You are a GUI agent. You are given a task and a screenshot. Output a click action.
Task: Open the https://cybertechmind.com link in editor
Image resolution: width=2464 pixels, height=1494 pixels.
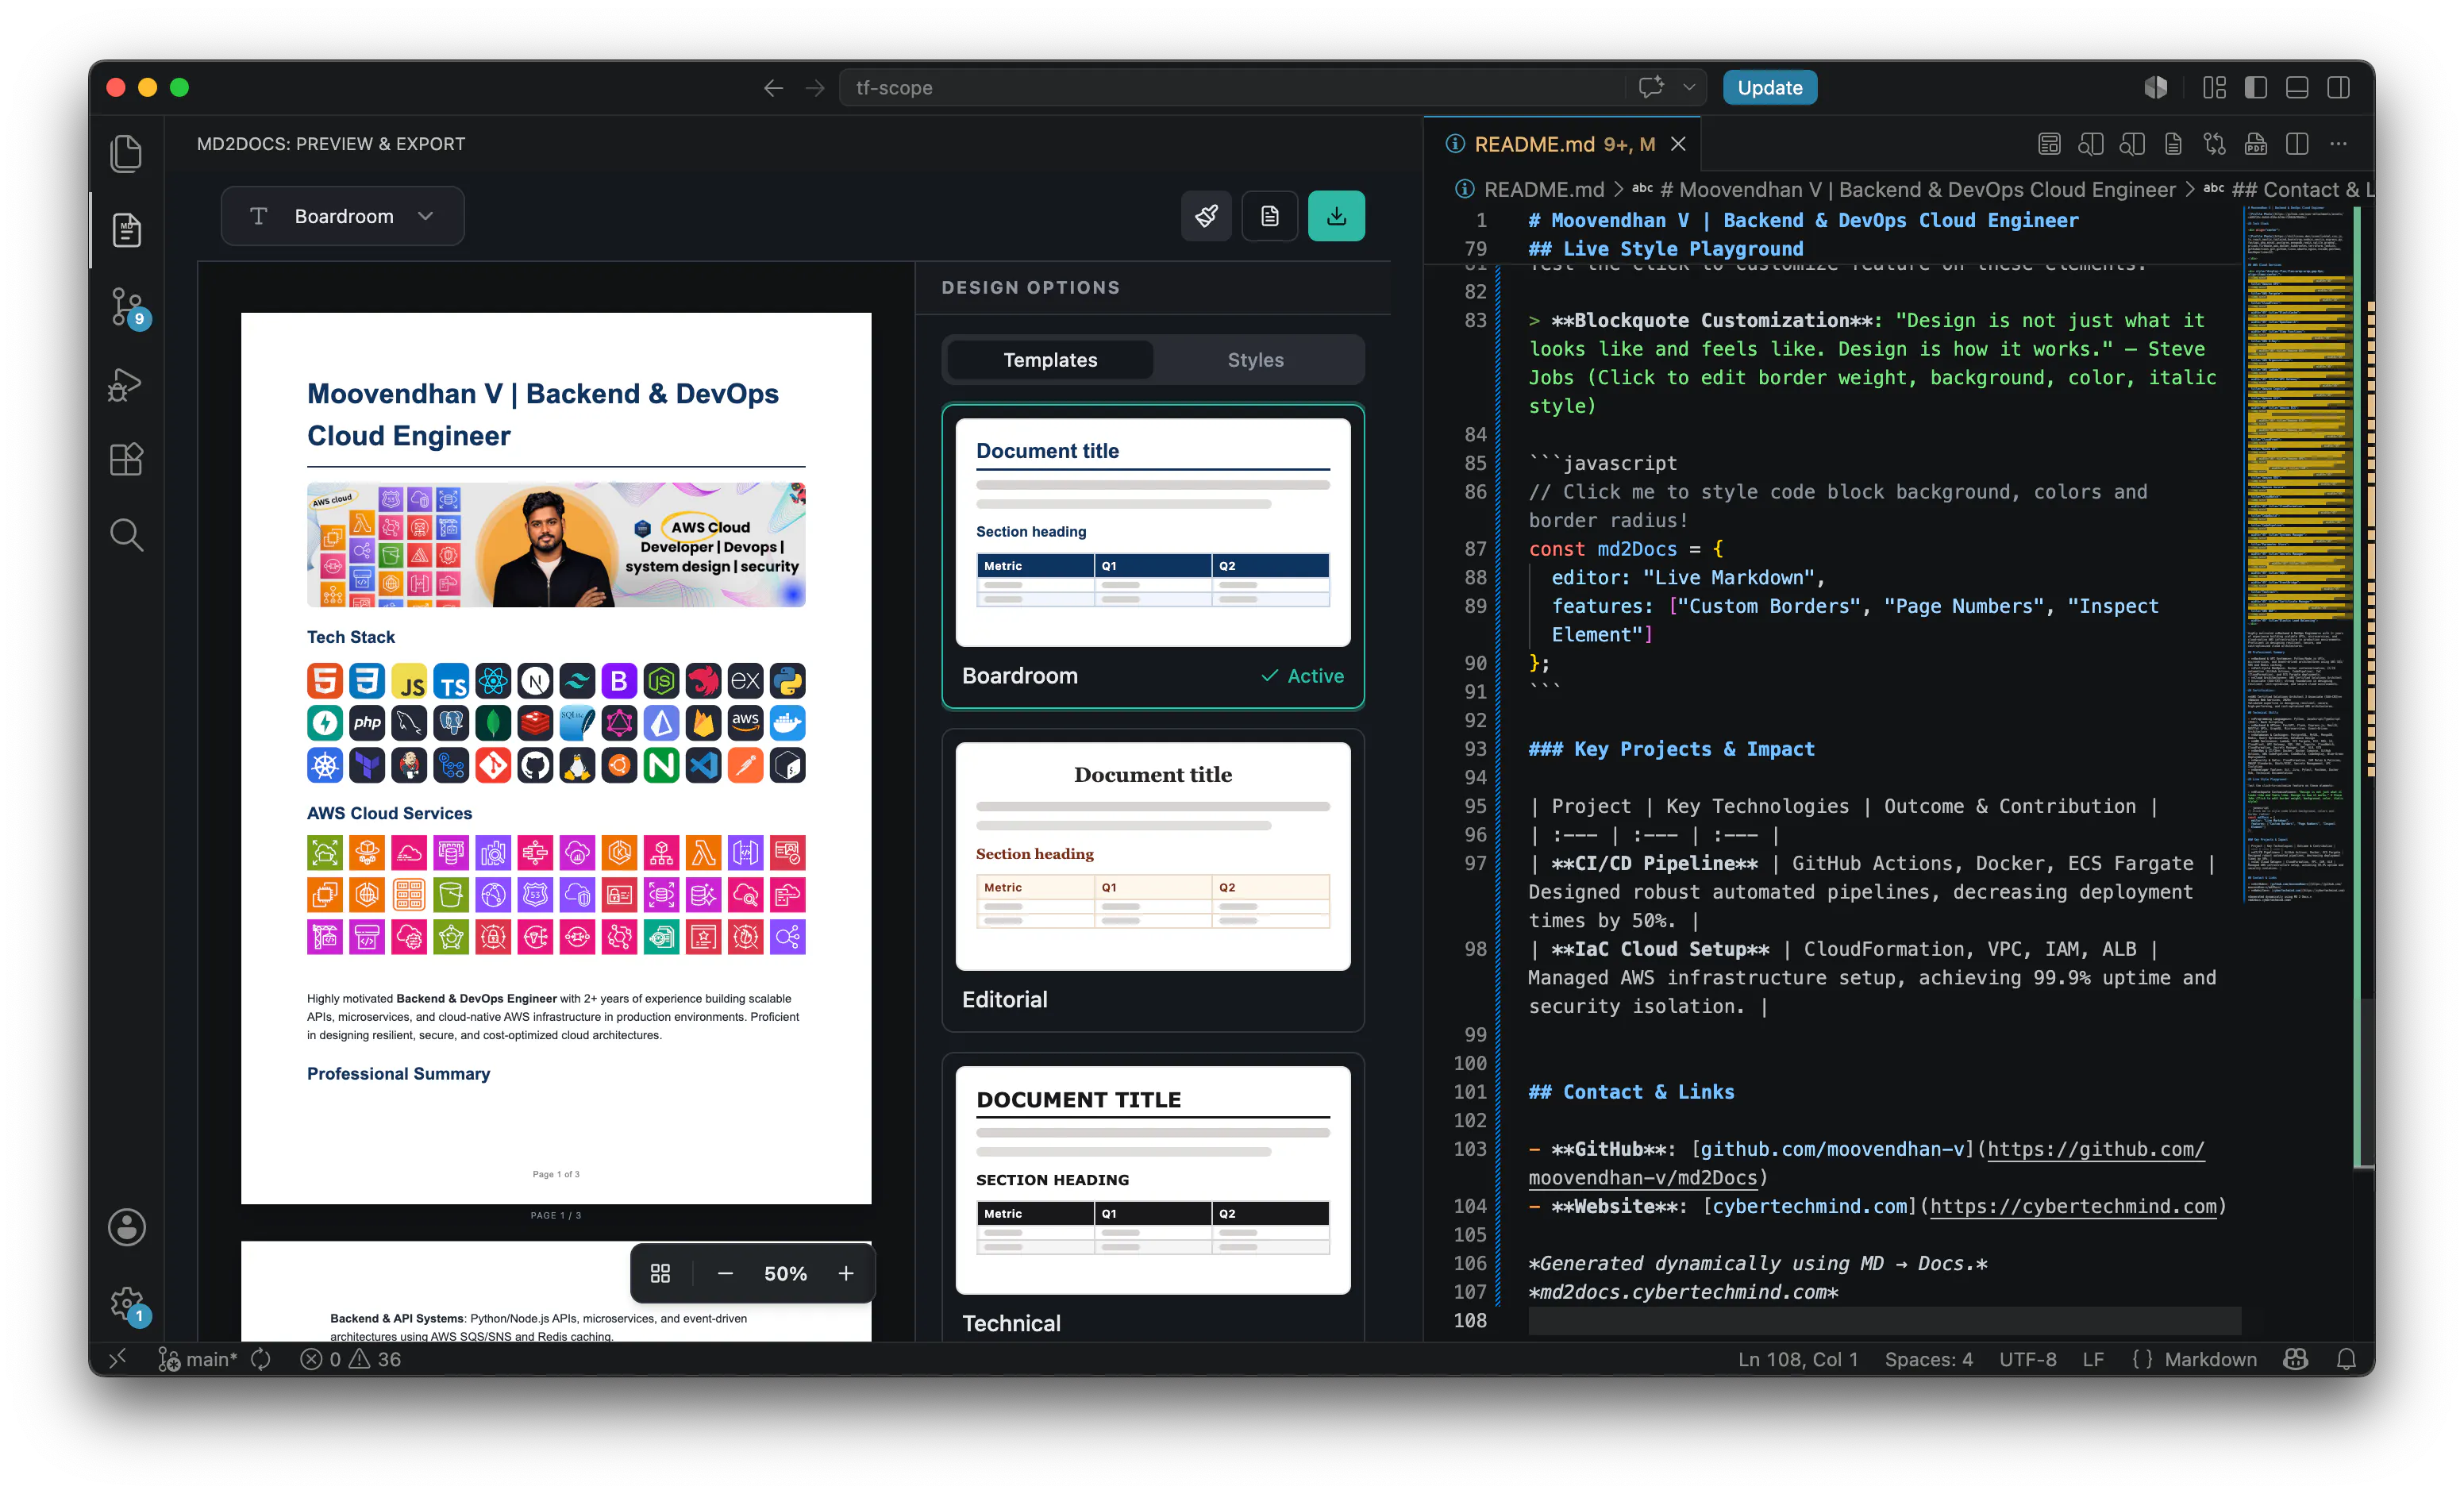tap(2073, 1206)
